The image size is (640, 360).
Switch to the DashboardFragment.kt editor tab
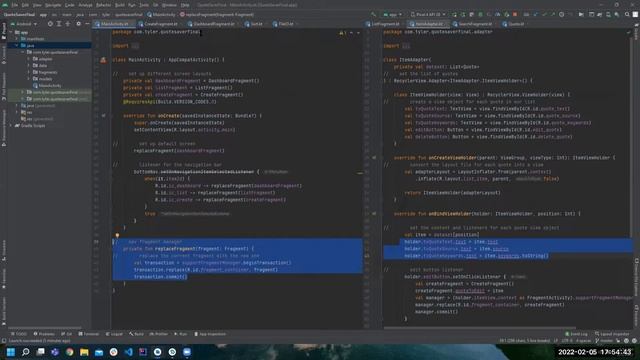tap(213, 24)
